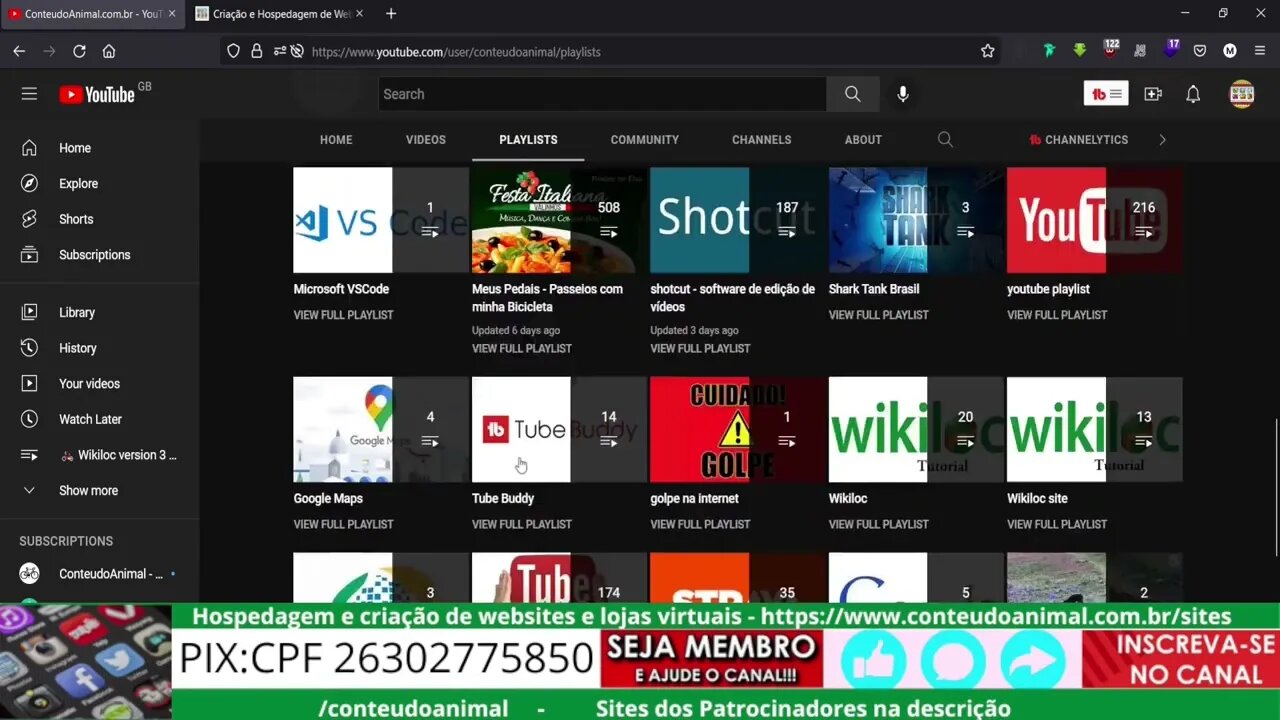The width and height of the screenshot is (1280, 720).
Task: Open the account avatar menu
Action: click(1242, 94)
